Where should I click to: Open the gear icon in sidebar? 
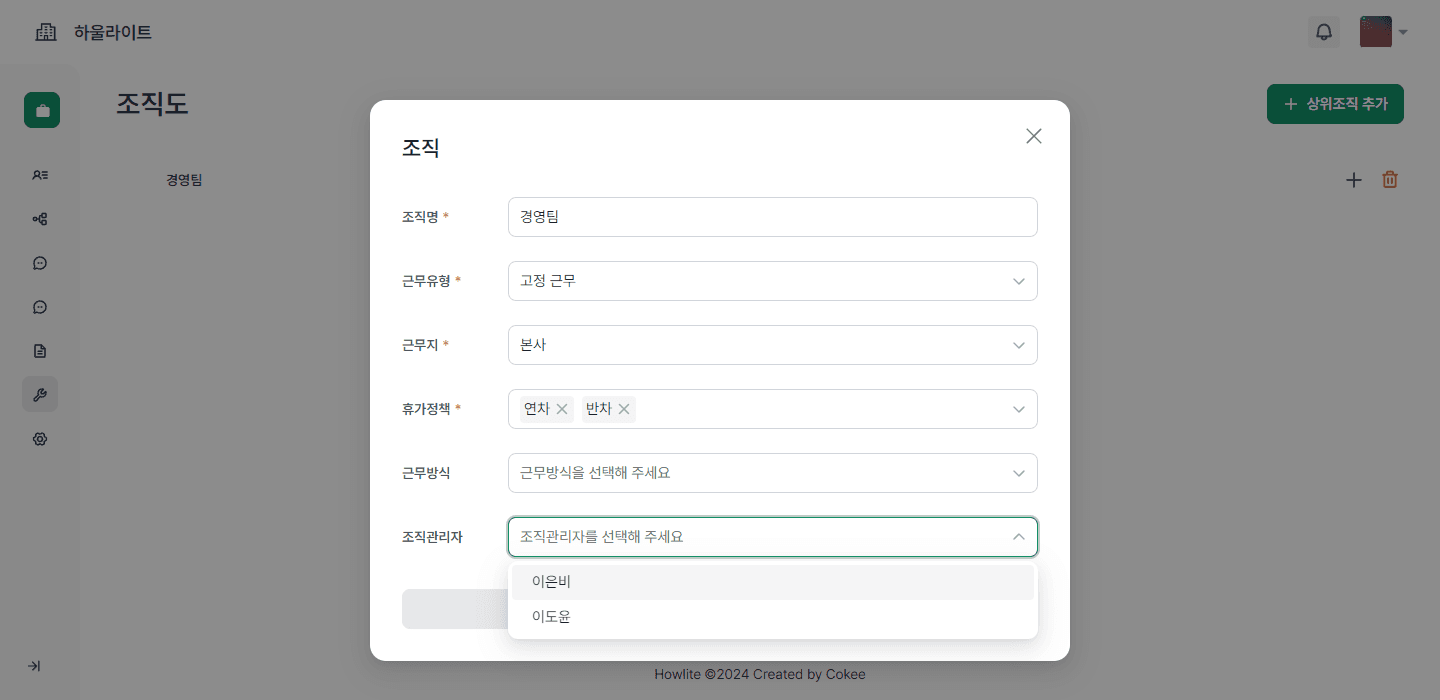40,439
